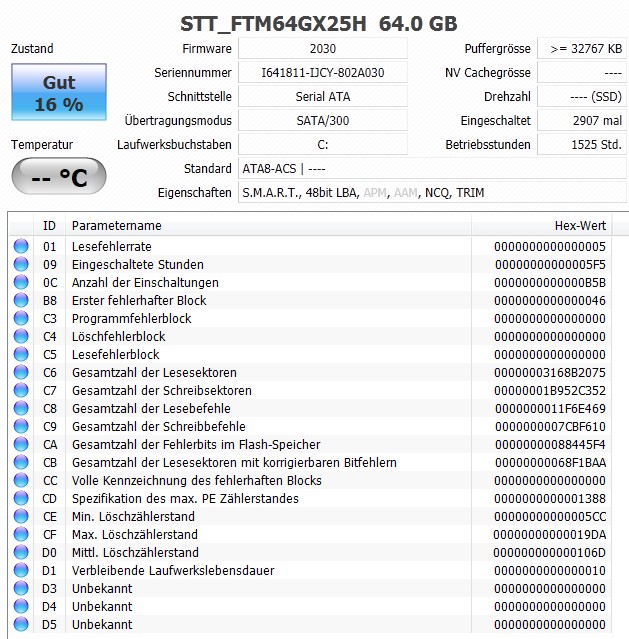Select Gesamtzahl der Lesesektoren mit korrigierbaren Bitfehlern
Image resolution: width=629 pixels, height=639 pixels.
pos(234,462)
